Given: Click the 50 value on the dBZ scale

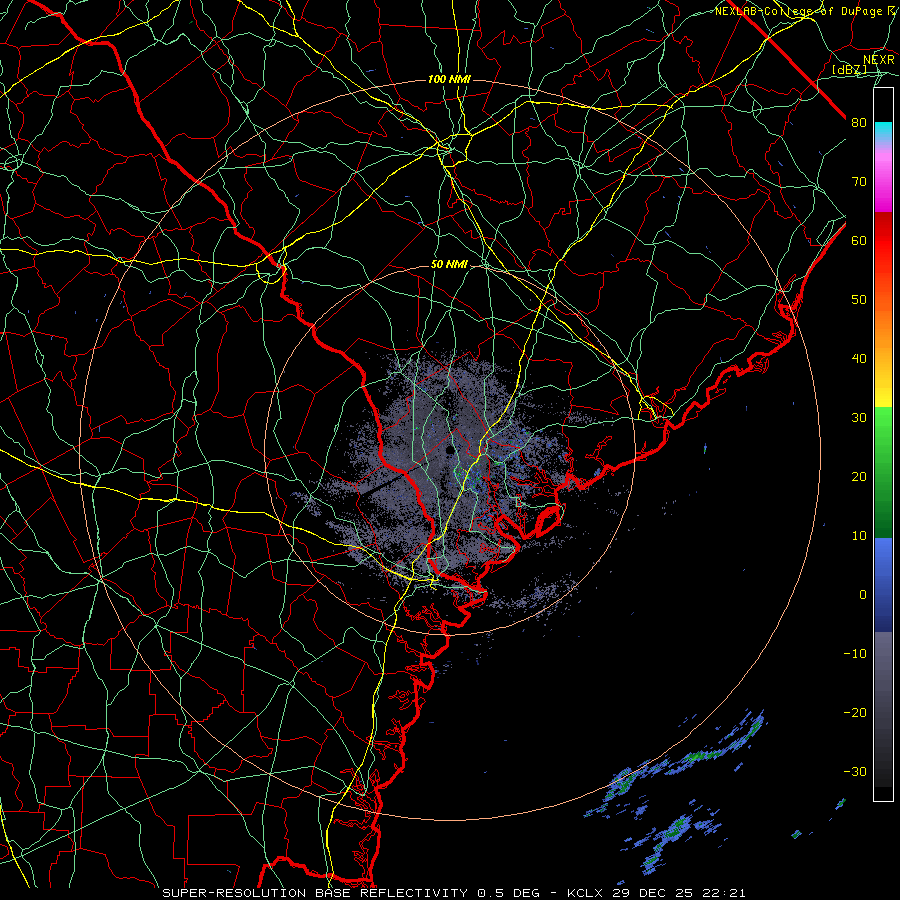Looking at the screenshot, I should click(x=859, y=300).
